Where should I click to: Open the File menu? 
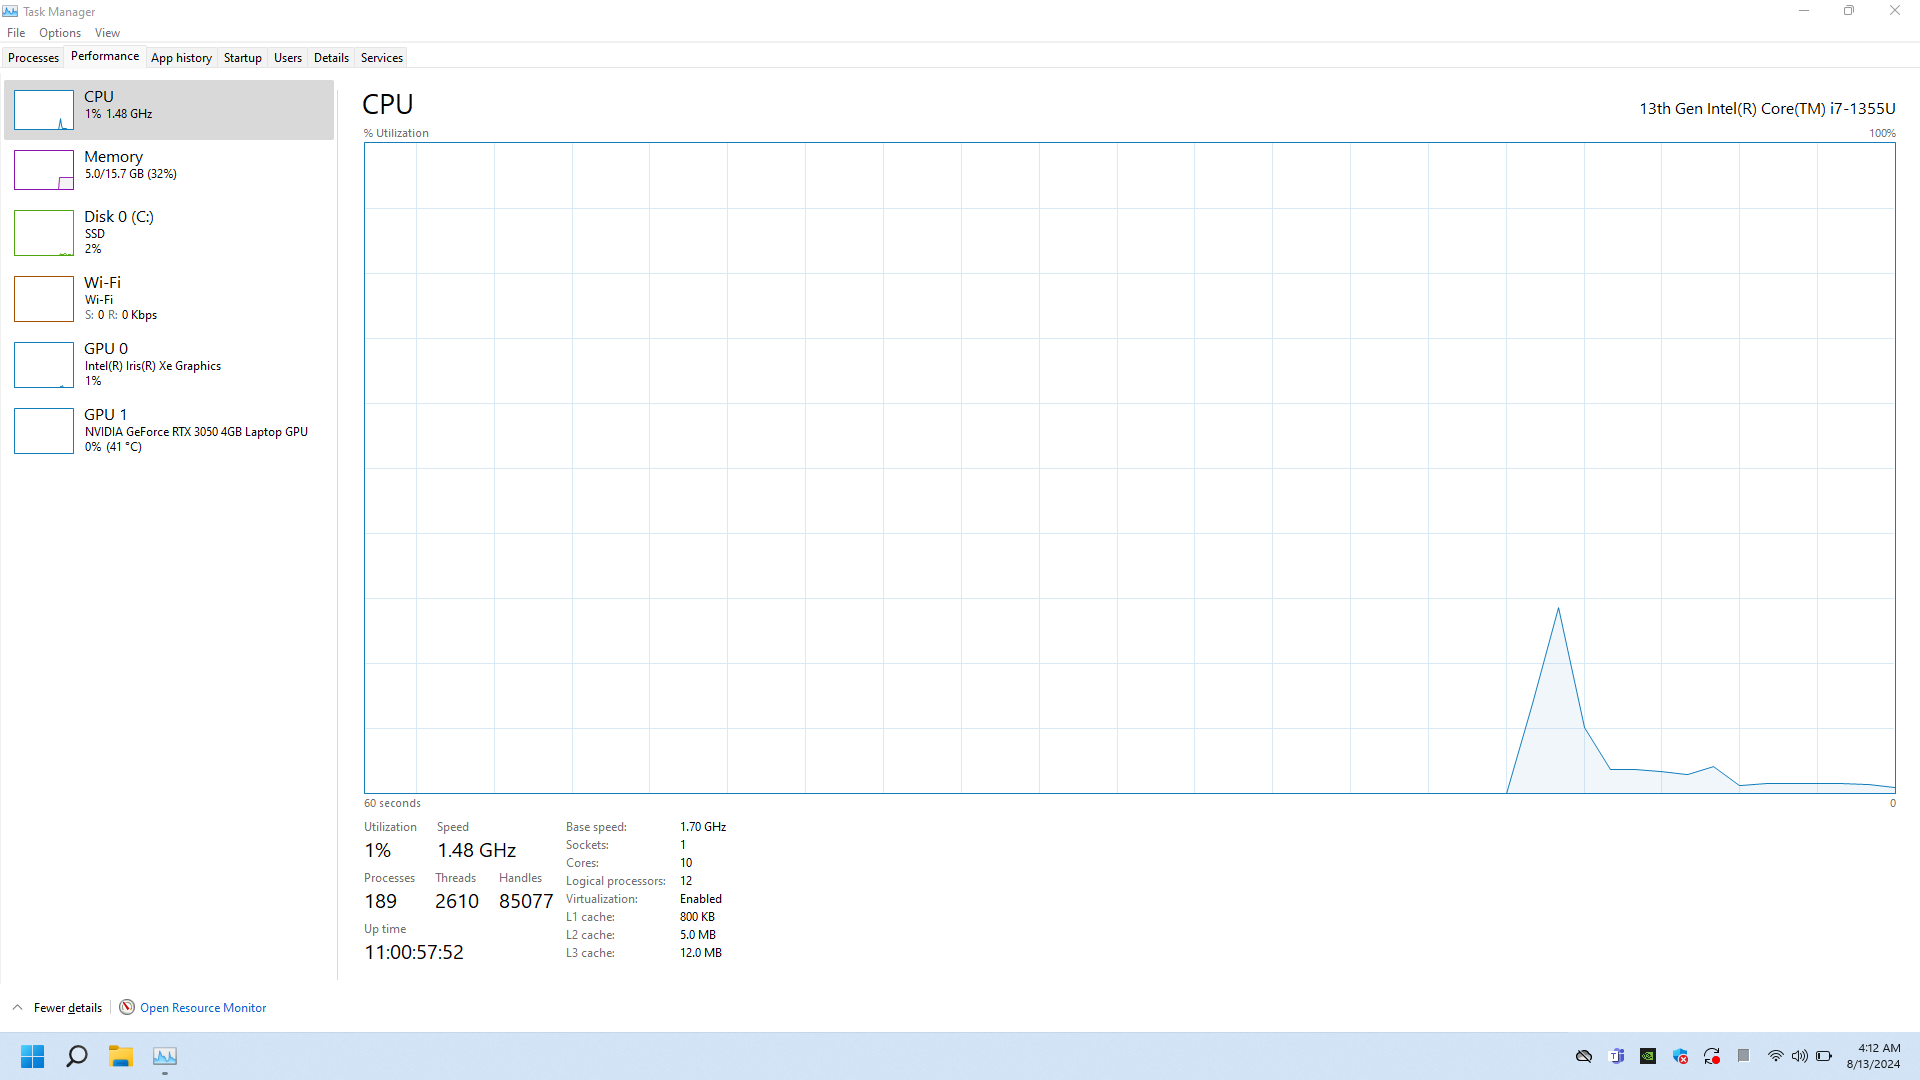pos(16,33)
